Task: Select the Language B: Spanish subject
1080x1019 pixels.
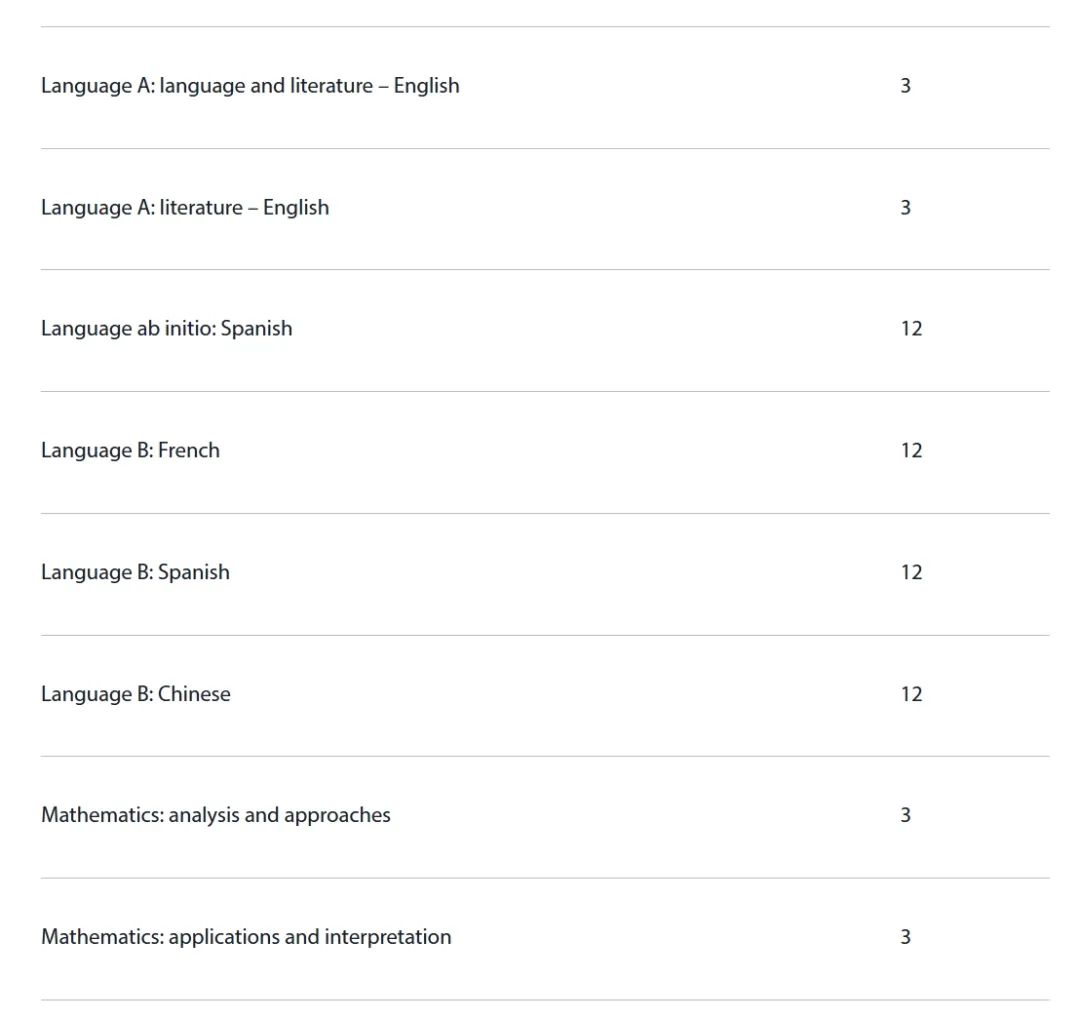Action: tap(135, 572)
